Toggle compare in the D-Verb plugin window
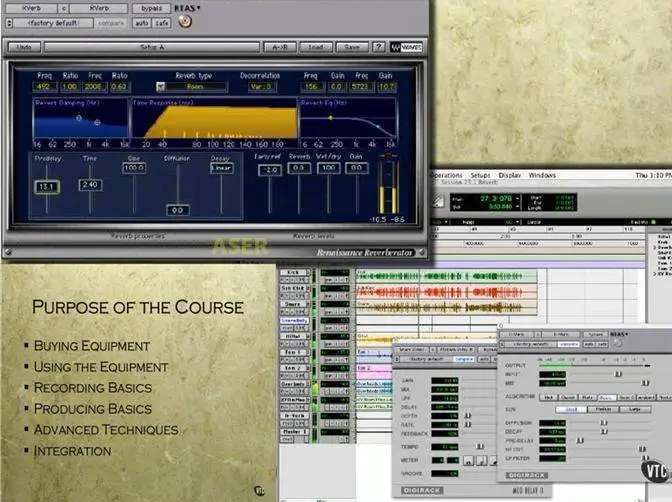This screenshot has height=502, width=672. click(568, 344)
